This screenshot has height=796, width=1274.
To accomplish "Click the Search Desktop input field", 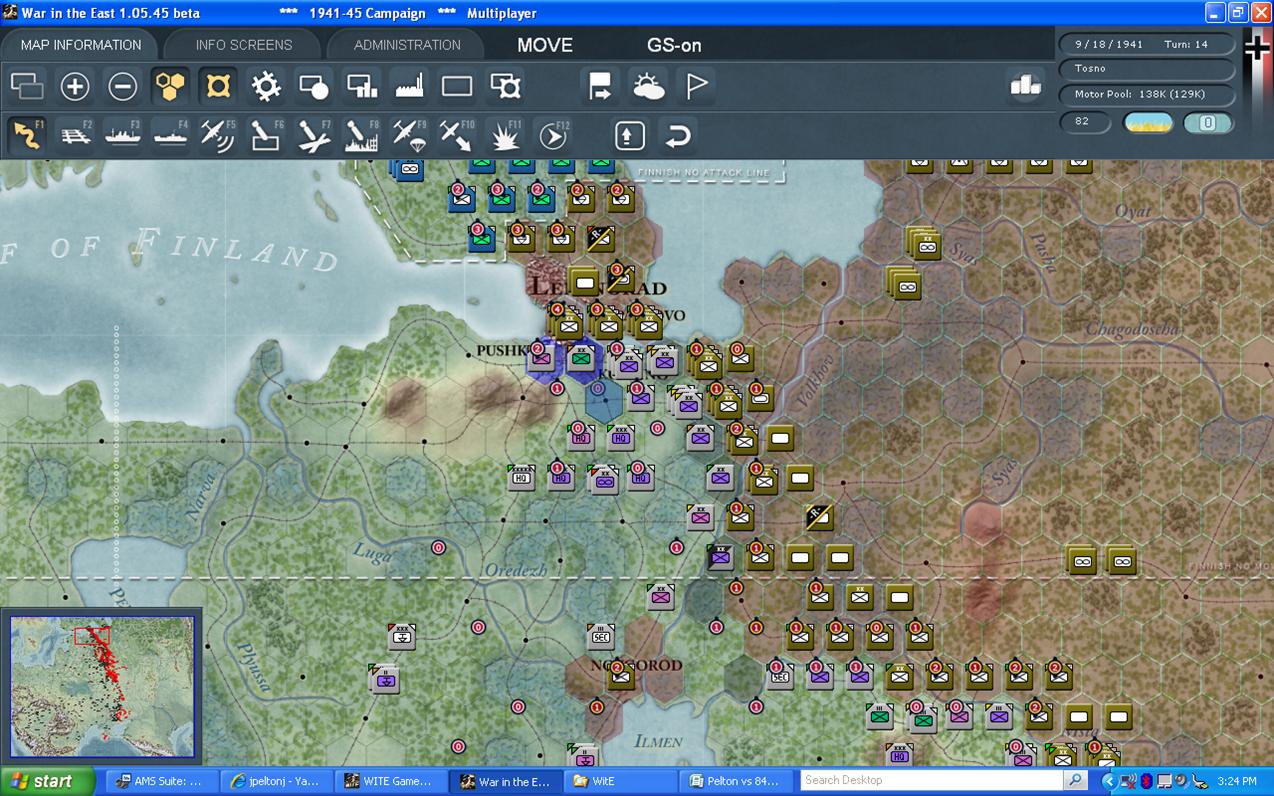I will (x=932, y=780).
